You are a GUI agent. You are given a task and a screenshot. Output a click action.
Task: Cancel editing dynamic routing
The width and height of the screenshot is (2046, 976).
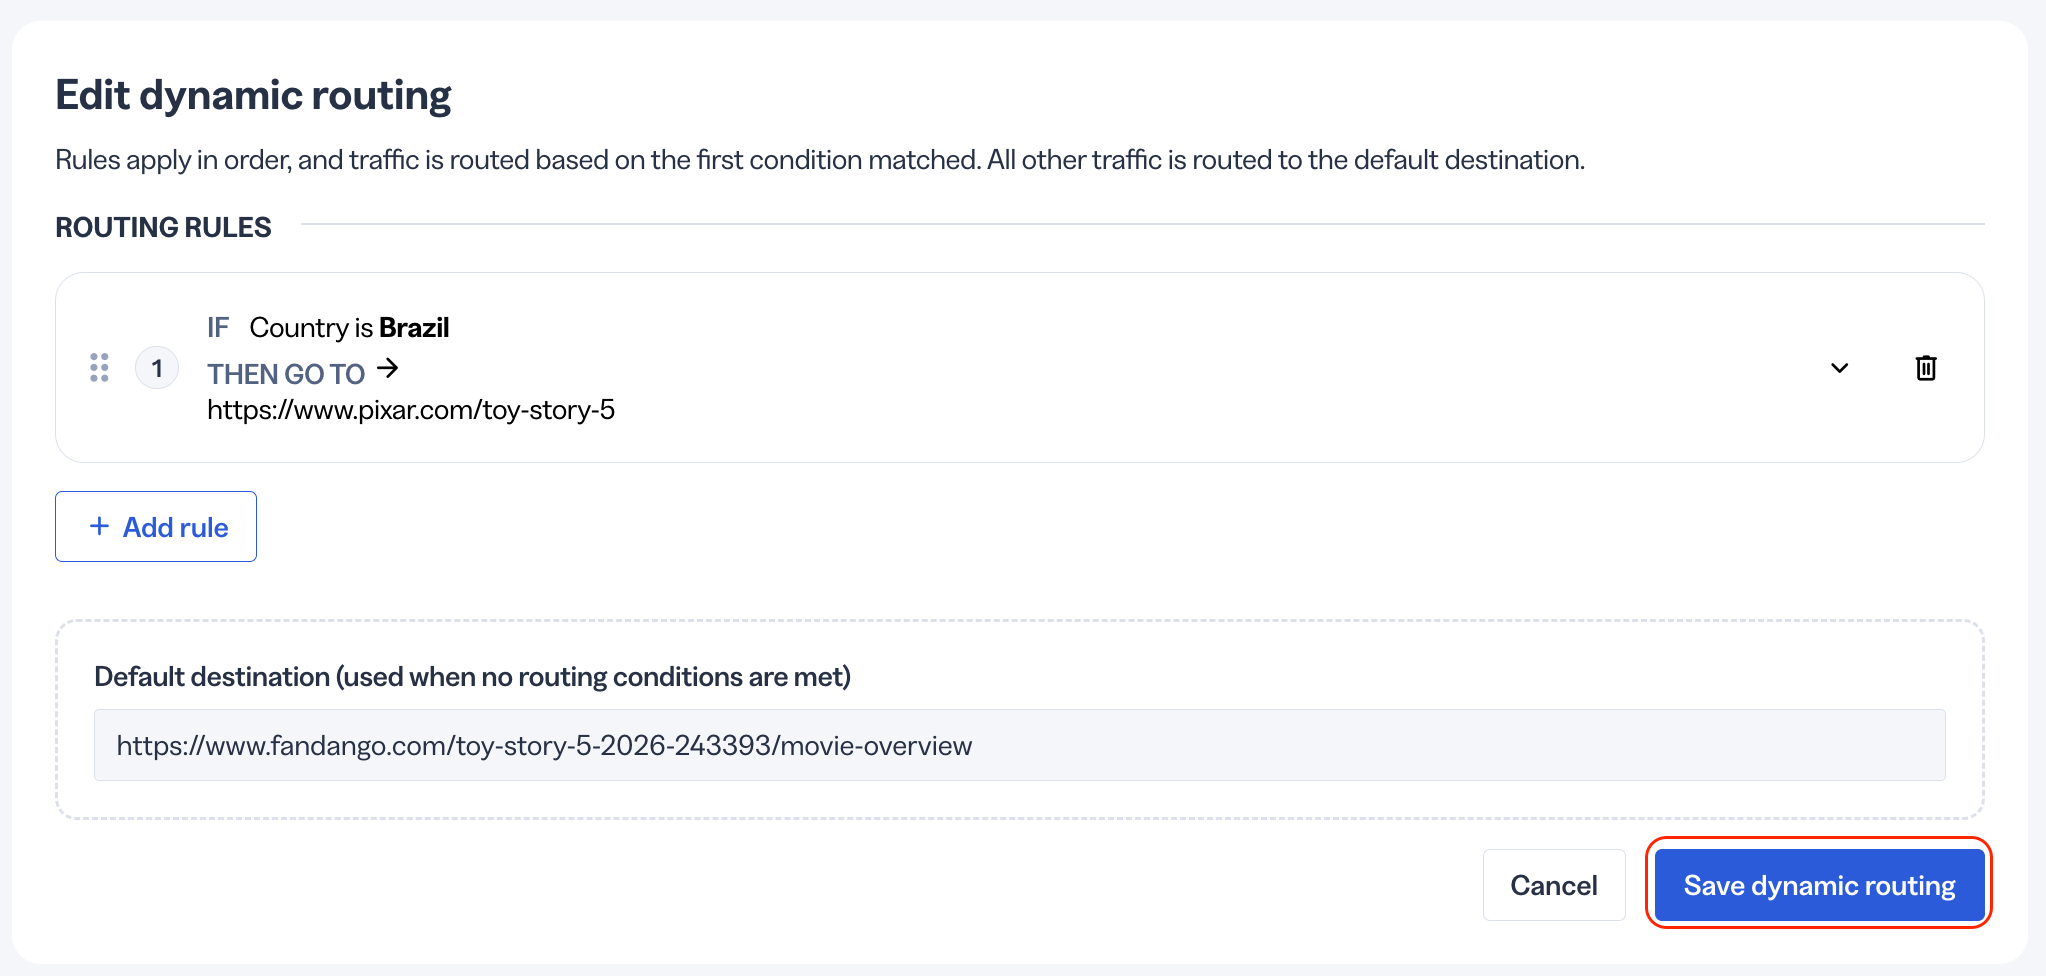(1553, 885)
